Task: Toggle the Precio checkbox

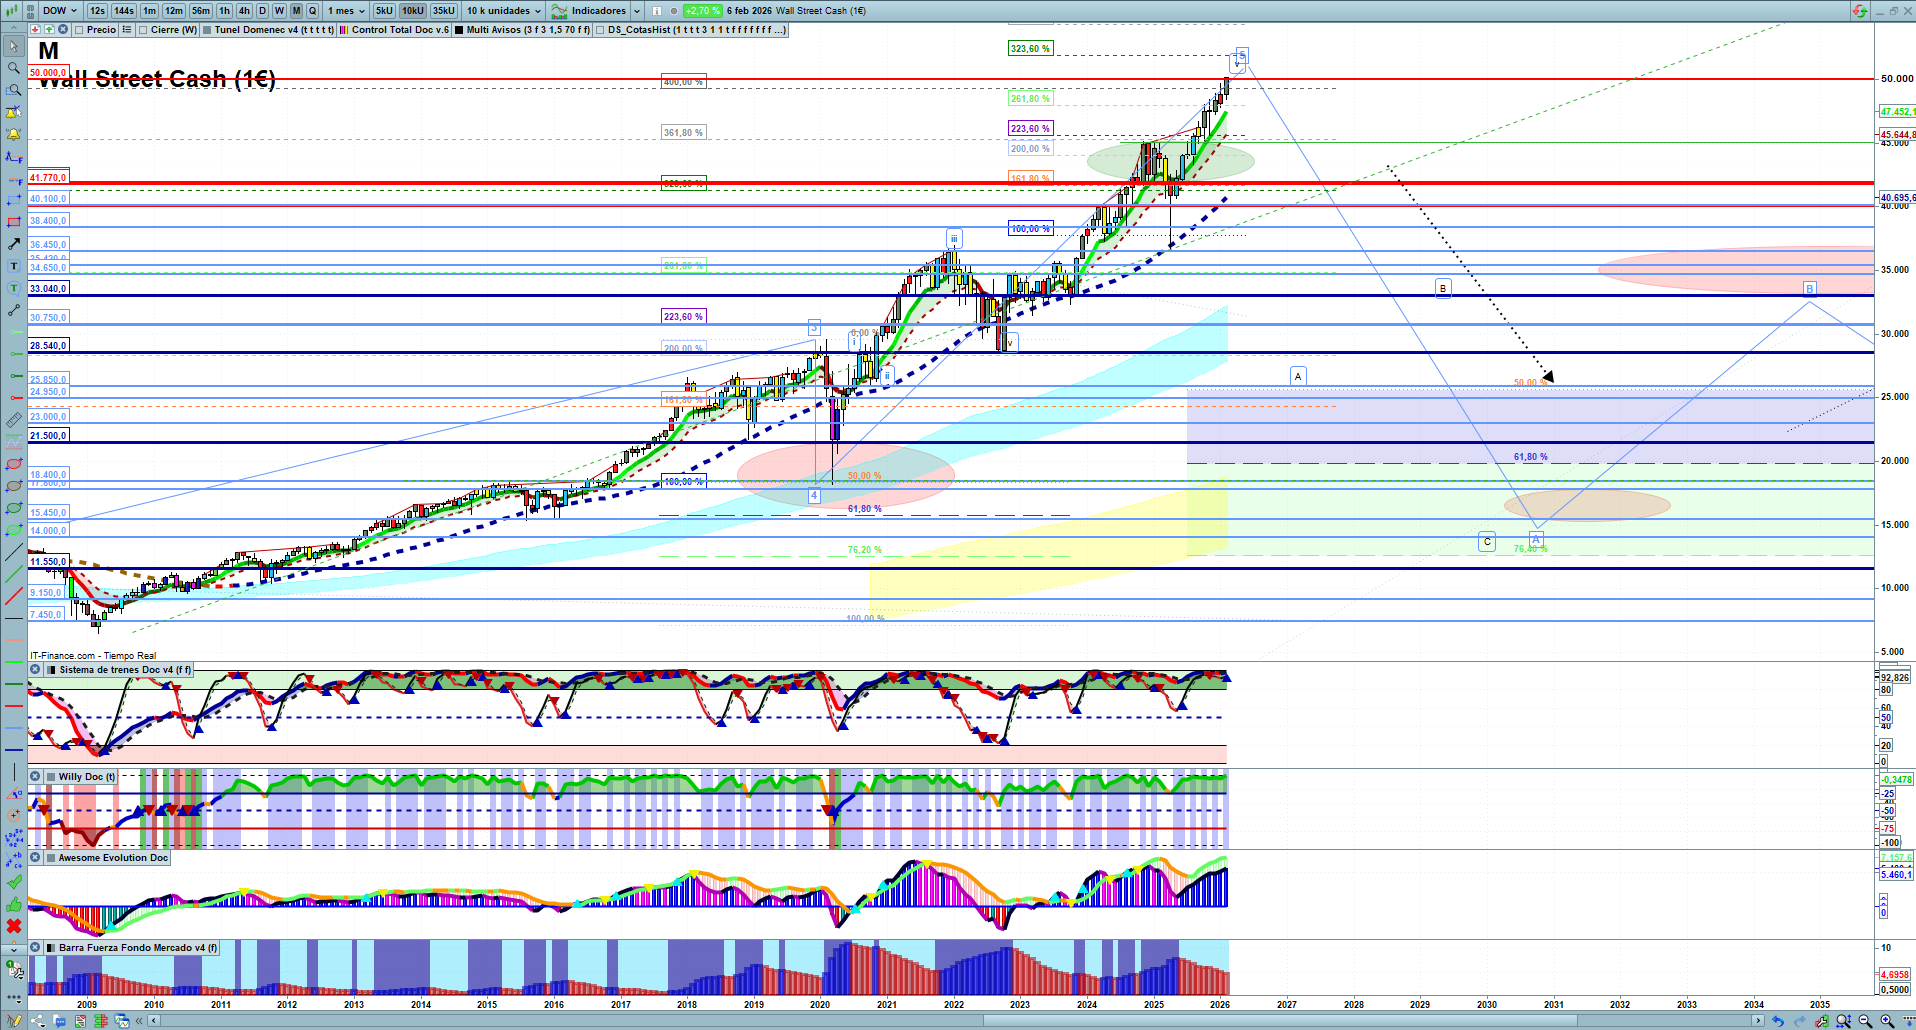Action: click(80, 30)
